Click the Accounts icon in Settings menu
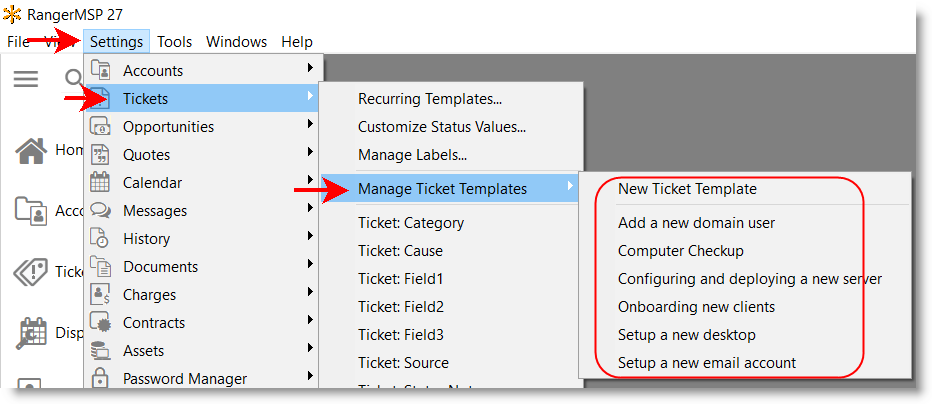This screenshot has height=404, width=932. pos(100,71)
